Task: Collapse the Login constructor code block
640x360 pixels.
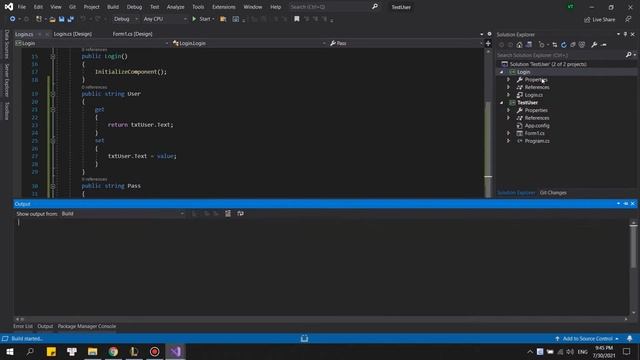Action: coord(53,56)
